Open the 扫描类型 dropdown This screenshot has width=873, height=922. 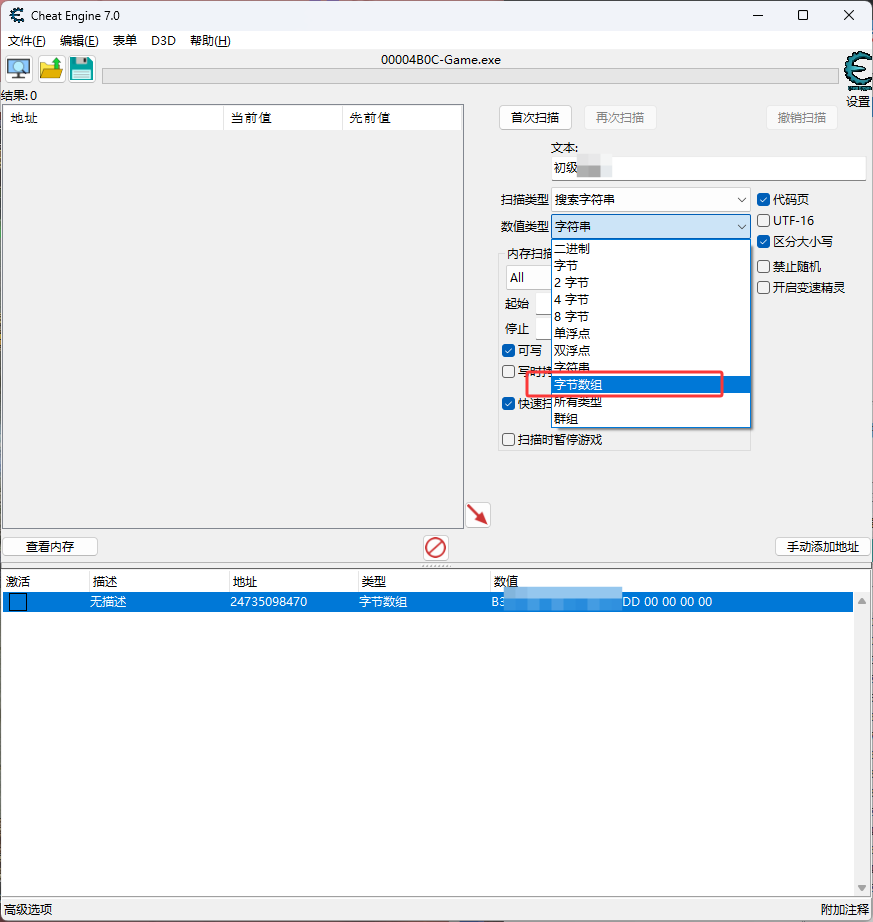(x=650, y=200)
